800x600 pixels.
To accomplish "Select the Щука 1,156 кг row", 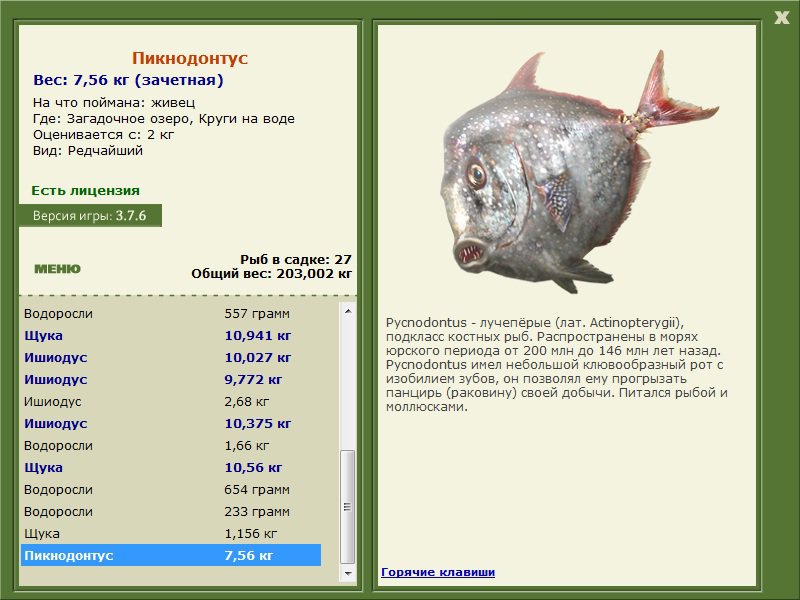I will (171, 533).
